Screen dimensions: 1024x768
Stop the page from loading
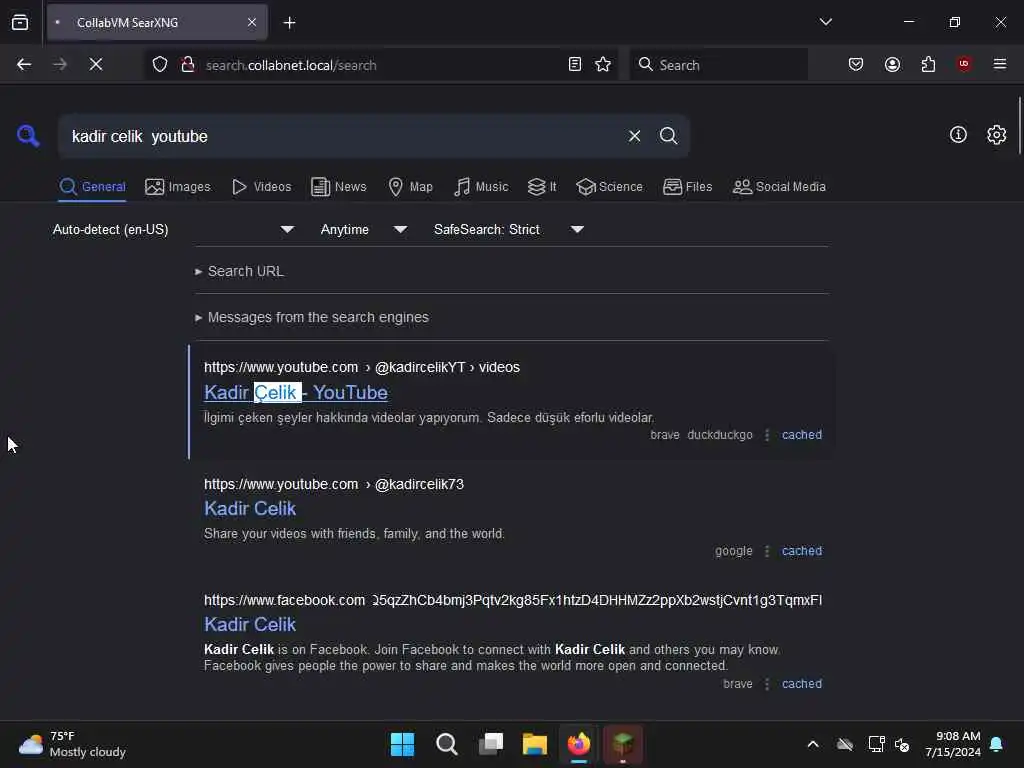pos(96,64)
